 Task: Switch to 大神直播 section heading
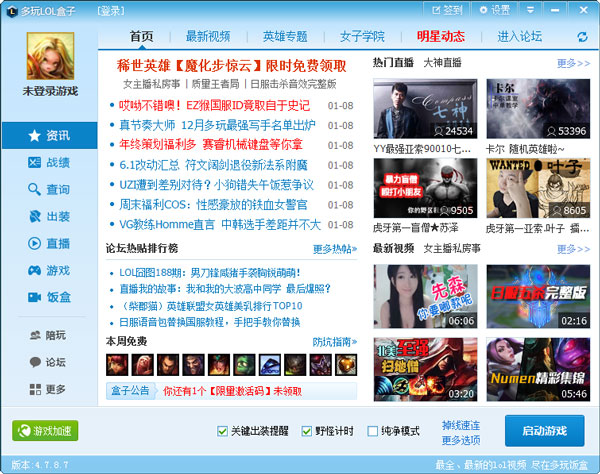pos(442,63)
